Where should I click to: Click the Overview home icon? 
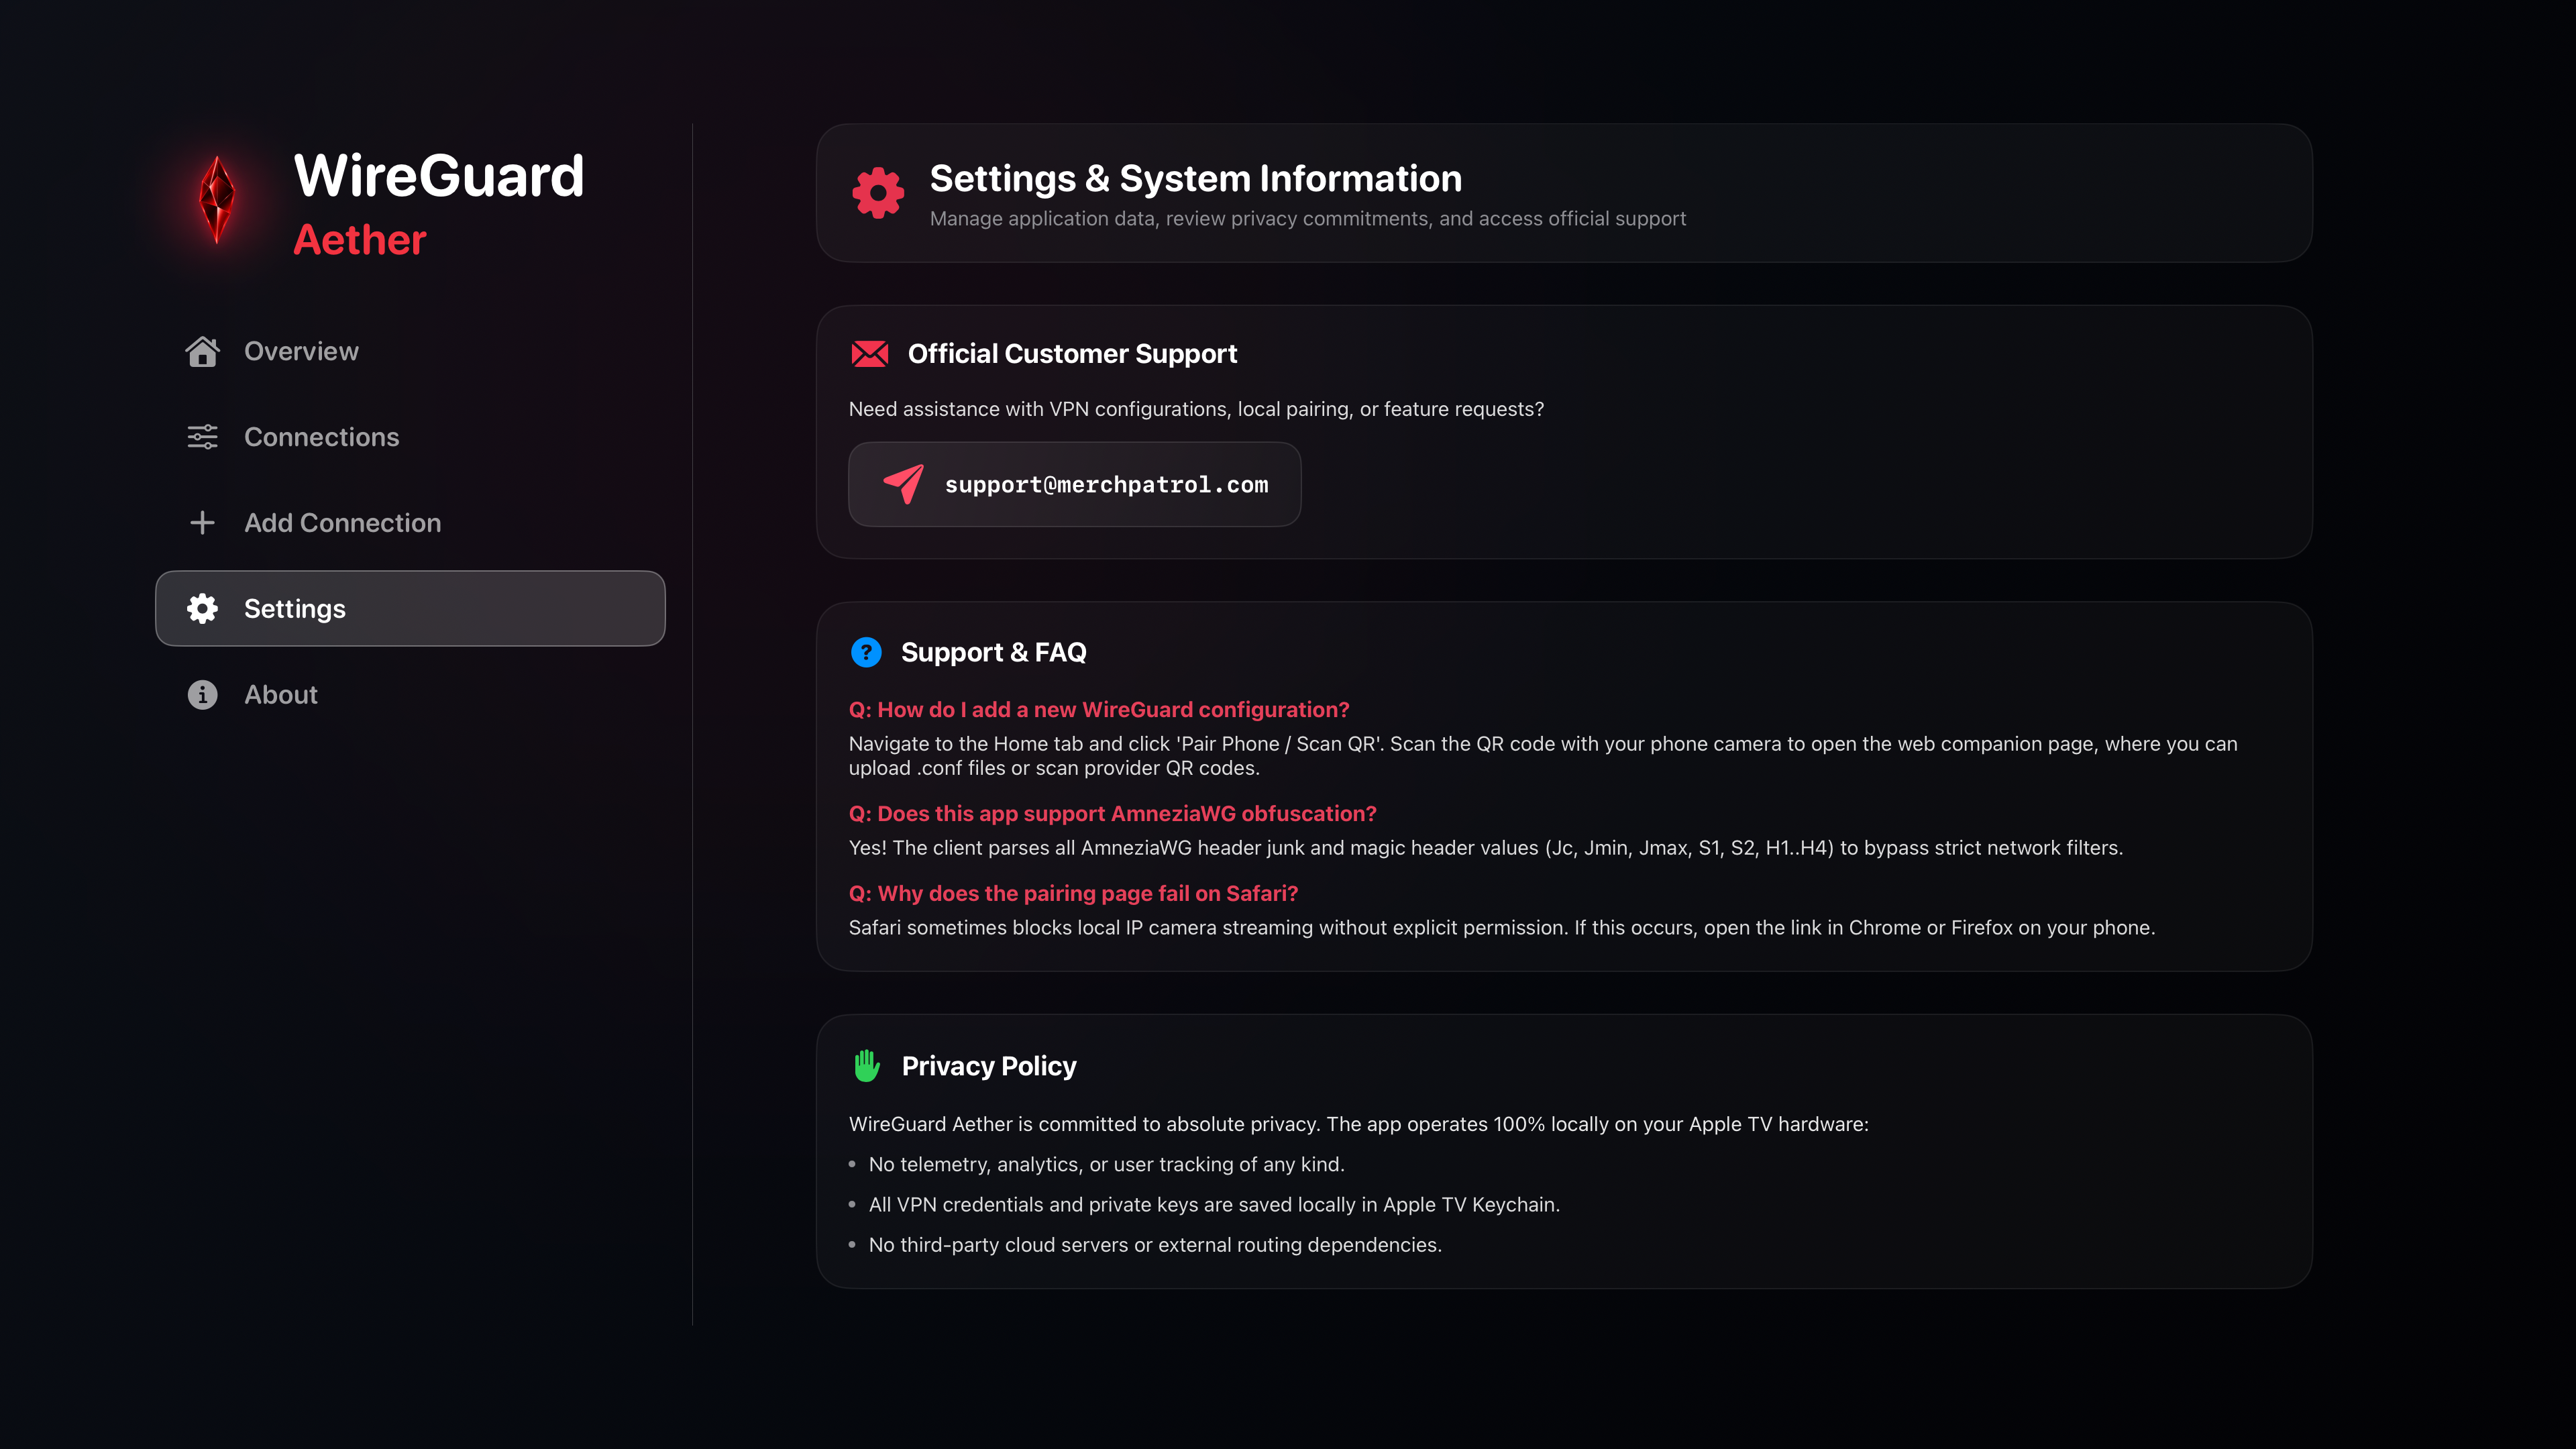point(202,351)
